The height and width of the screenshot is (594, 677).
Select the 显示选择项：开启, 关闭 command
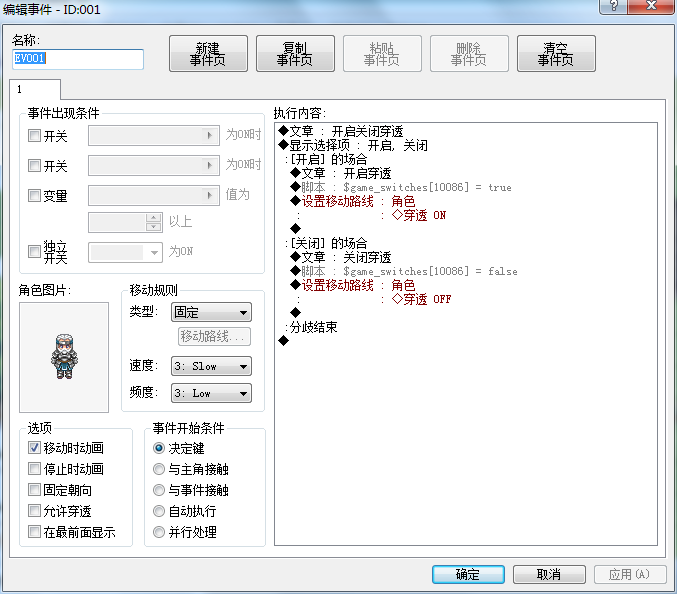[x=353, y=145]
